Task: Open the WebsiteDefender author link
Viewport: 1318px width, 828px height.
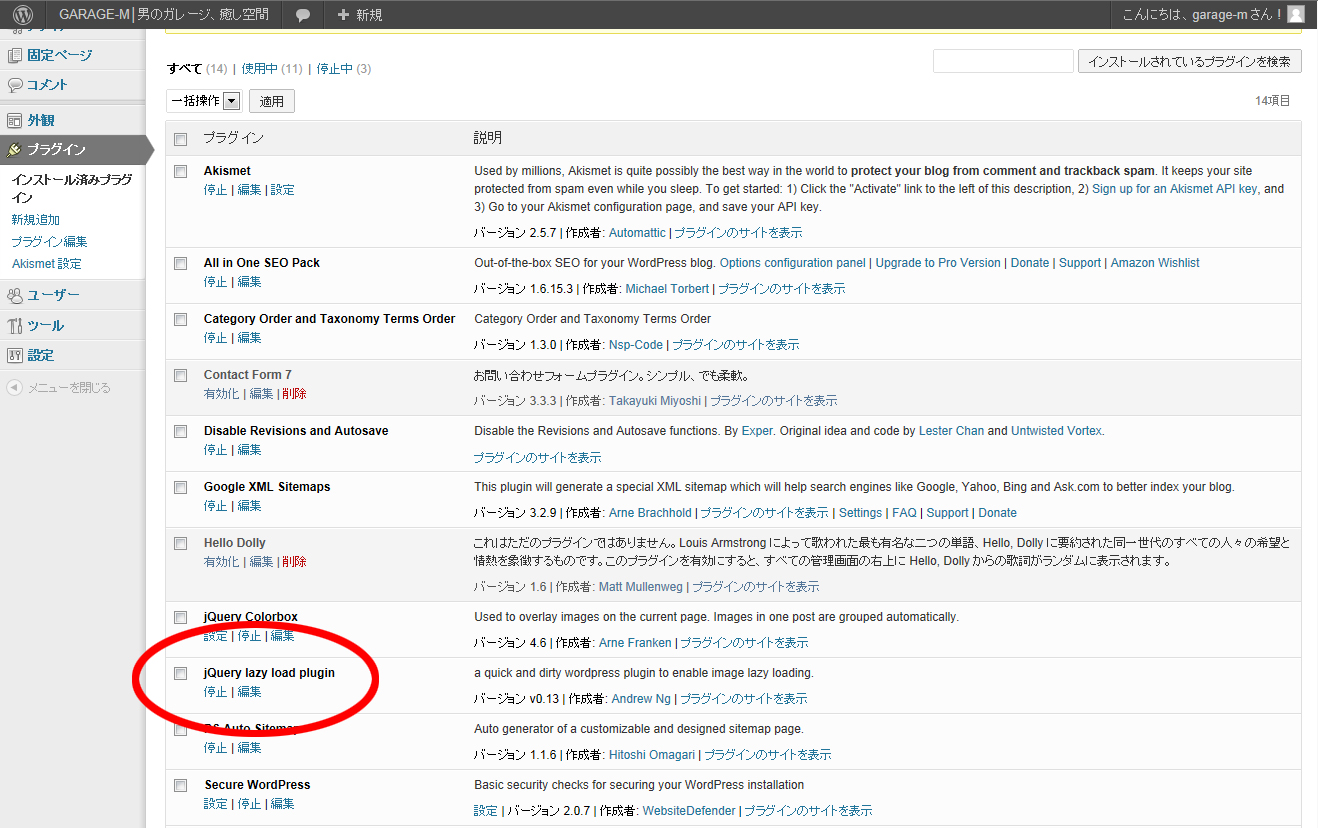Action: click(689, 811)
